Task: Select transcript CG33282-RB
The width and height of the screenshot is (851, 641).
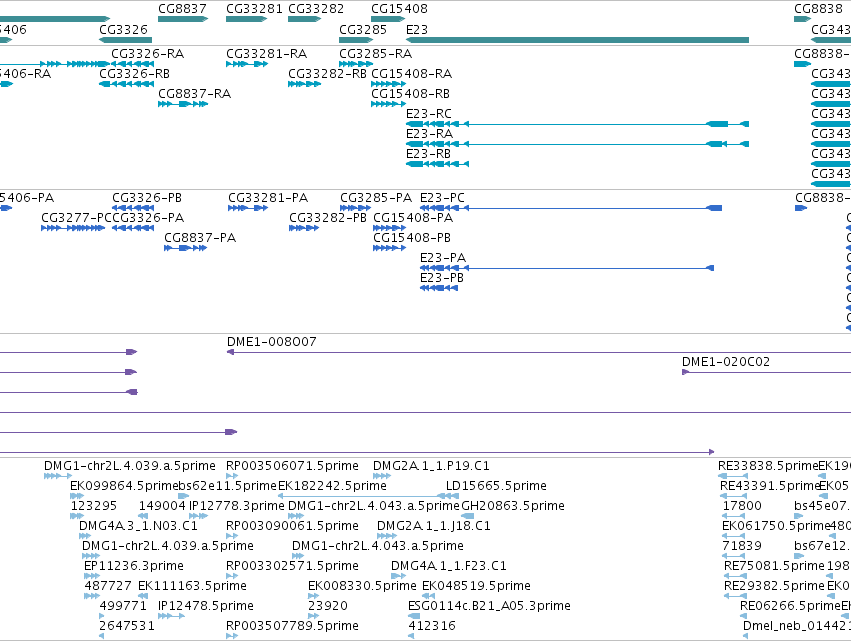Action: tap(304, 84)
